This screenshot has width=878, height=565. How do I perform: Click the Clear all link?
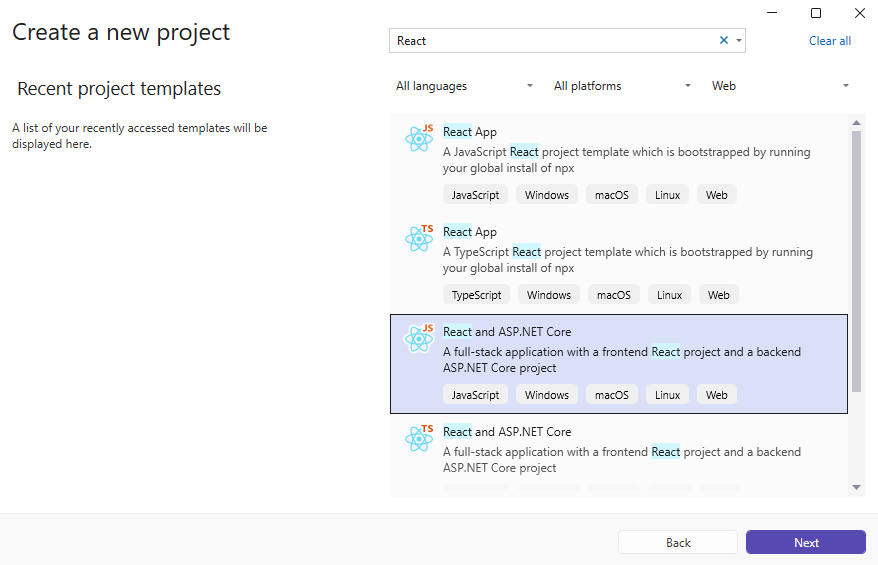[x=830, y=41]
